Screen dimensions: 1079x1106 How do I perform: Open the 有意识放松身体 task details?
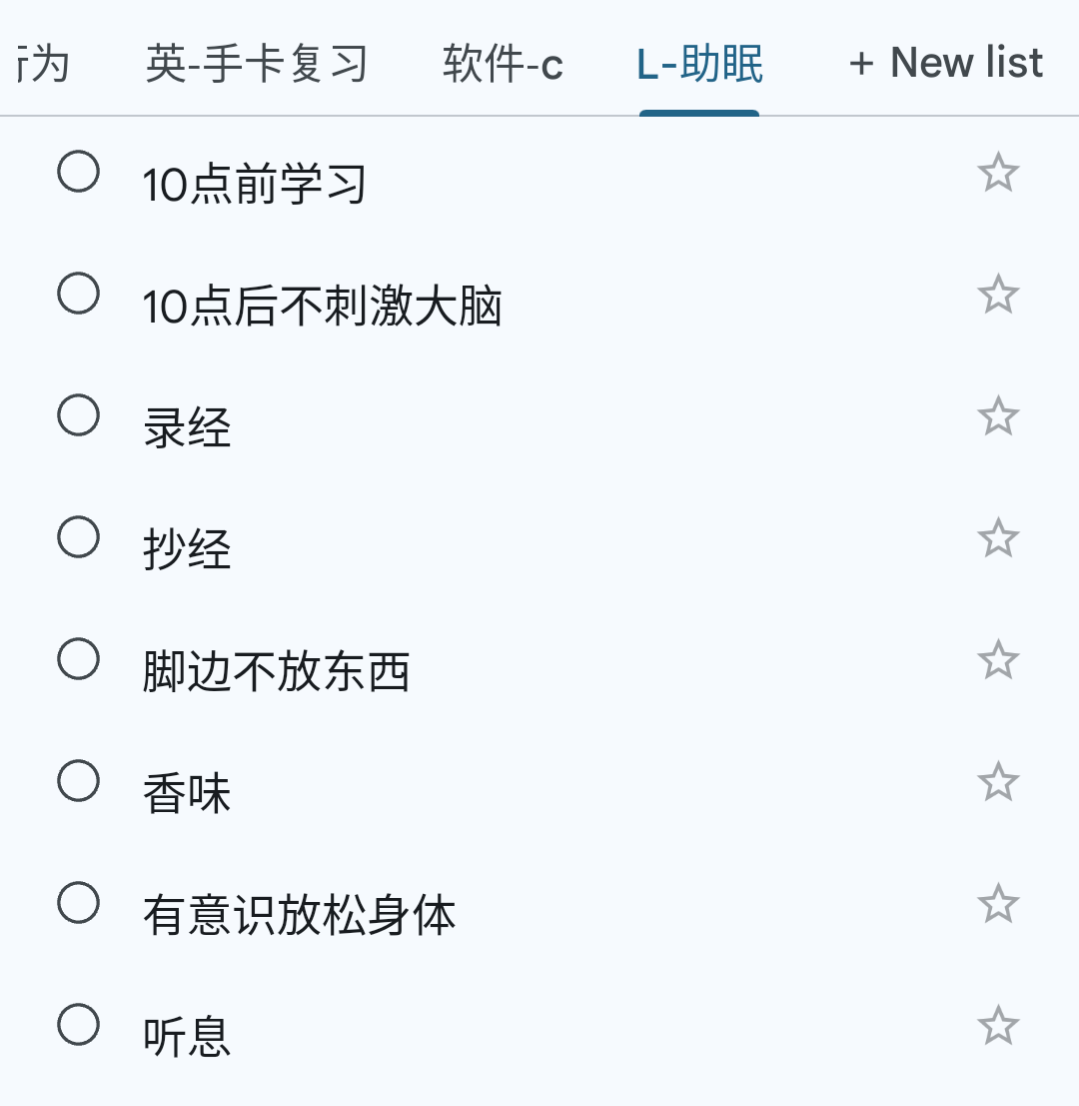click(299, 915)
